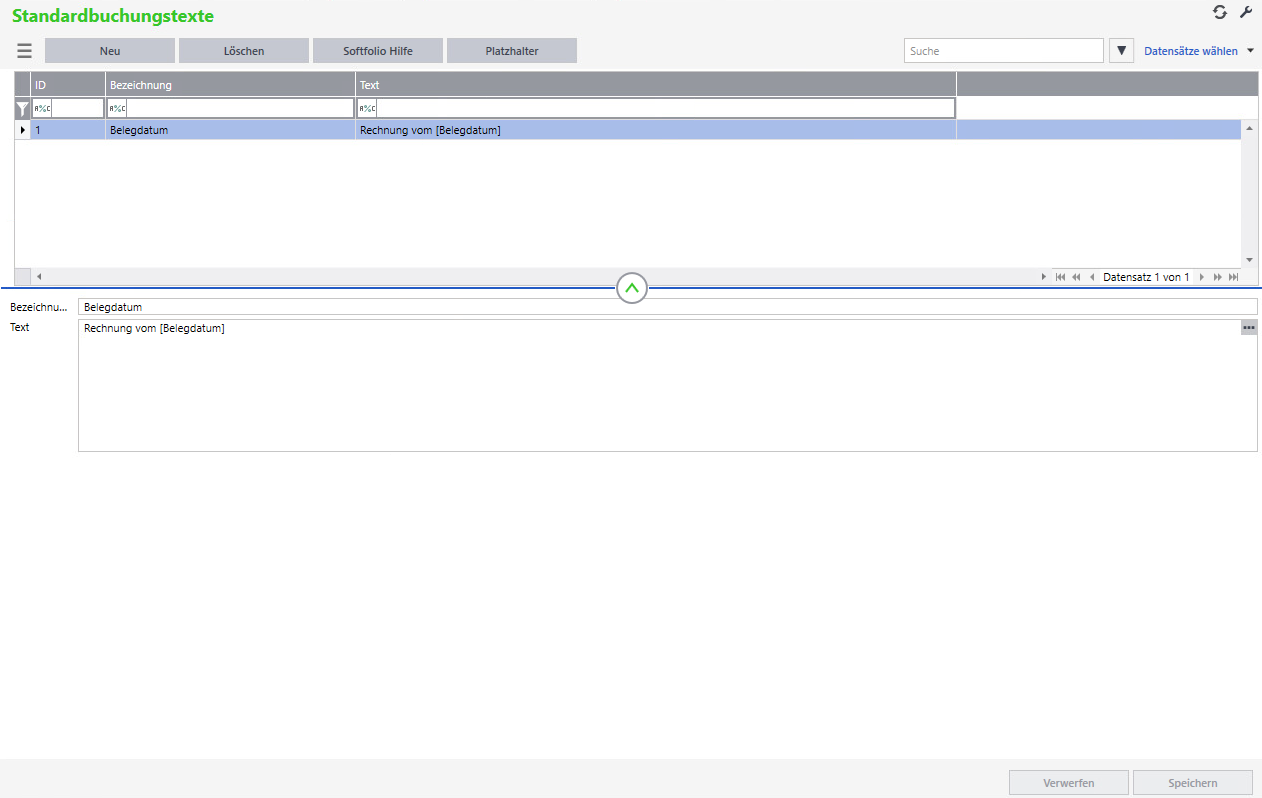The height and width of the screenshot is (798, 1262).
Task: Click the Text column filter operator icon
Action: point(367,108)
